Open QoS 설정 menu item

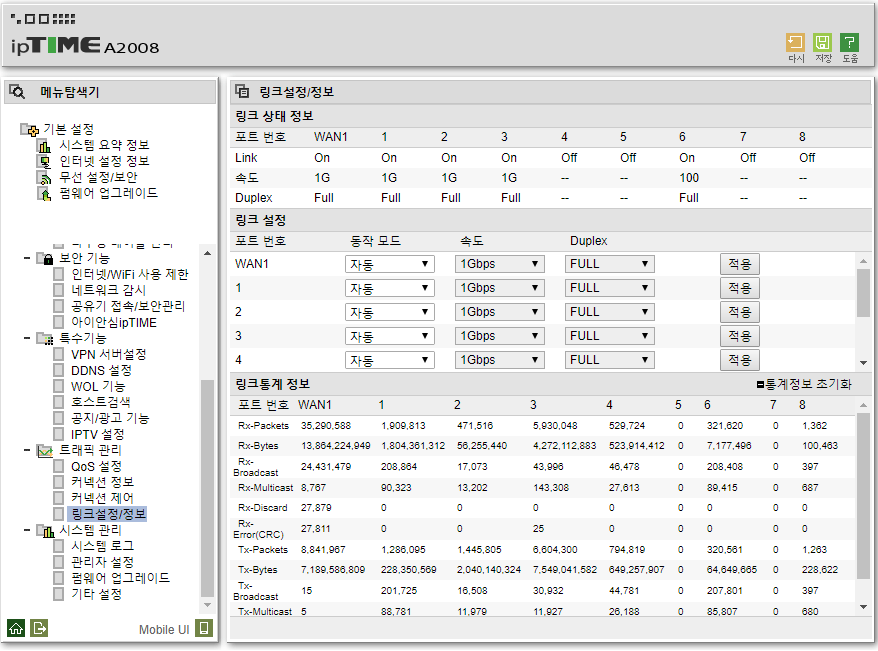pyautogui.click(x=96, y=466)
